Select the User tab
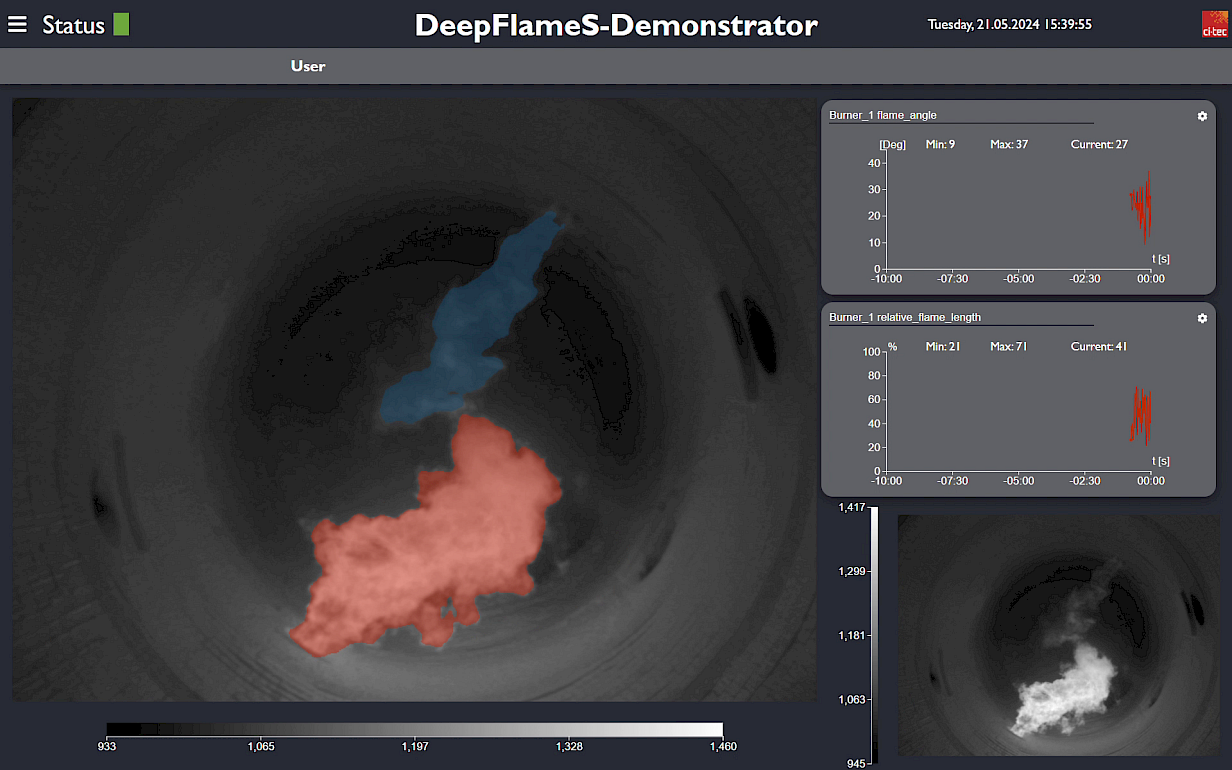This screenshot has height=770, width=1232. (308, 66)
